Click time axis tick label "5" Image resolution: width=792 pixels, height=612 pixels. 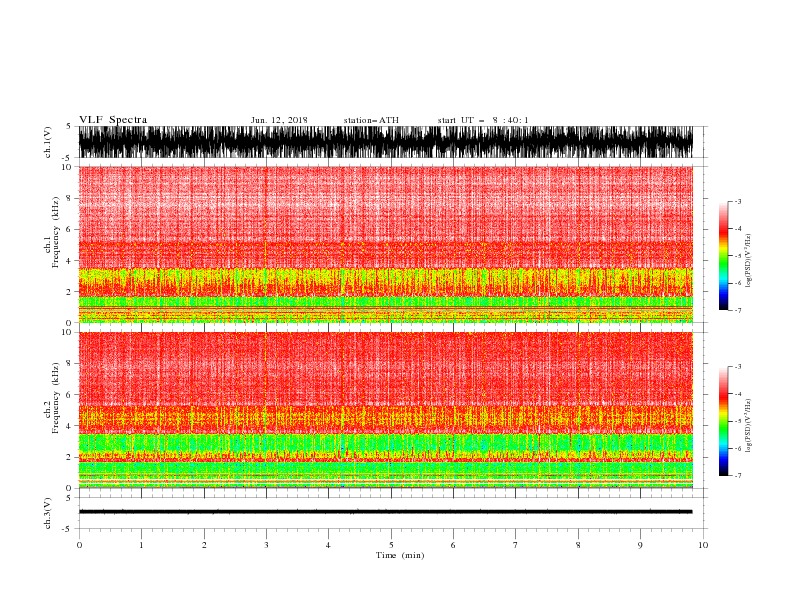(391, 545)
